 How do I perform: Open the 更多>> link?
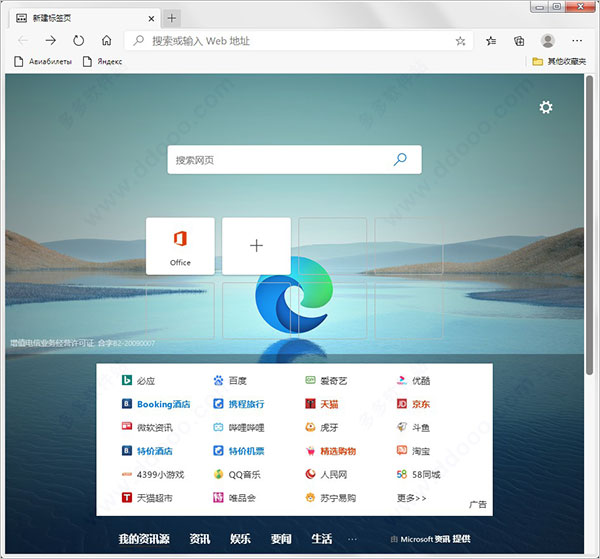[411, 498]
